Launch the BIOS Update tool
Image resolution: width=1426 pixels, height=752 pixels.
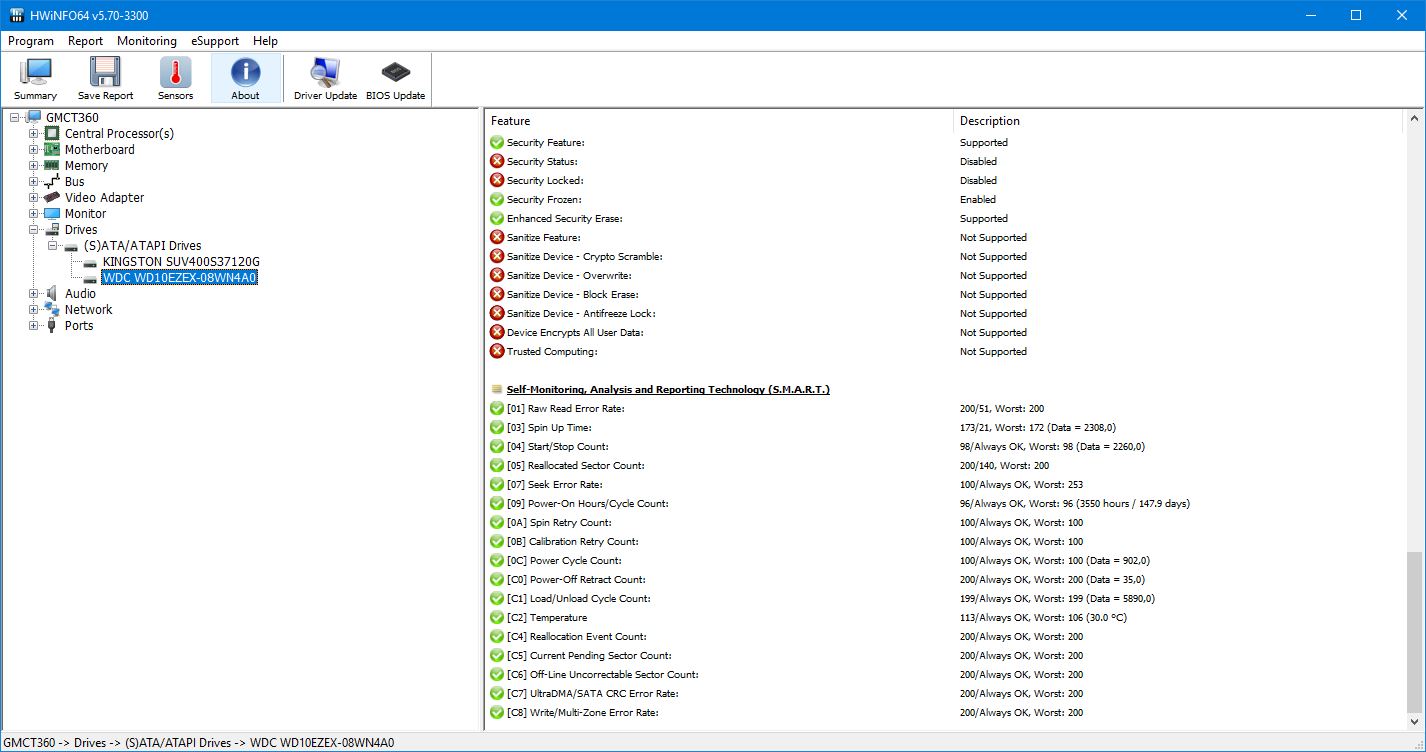[395, 79]
